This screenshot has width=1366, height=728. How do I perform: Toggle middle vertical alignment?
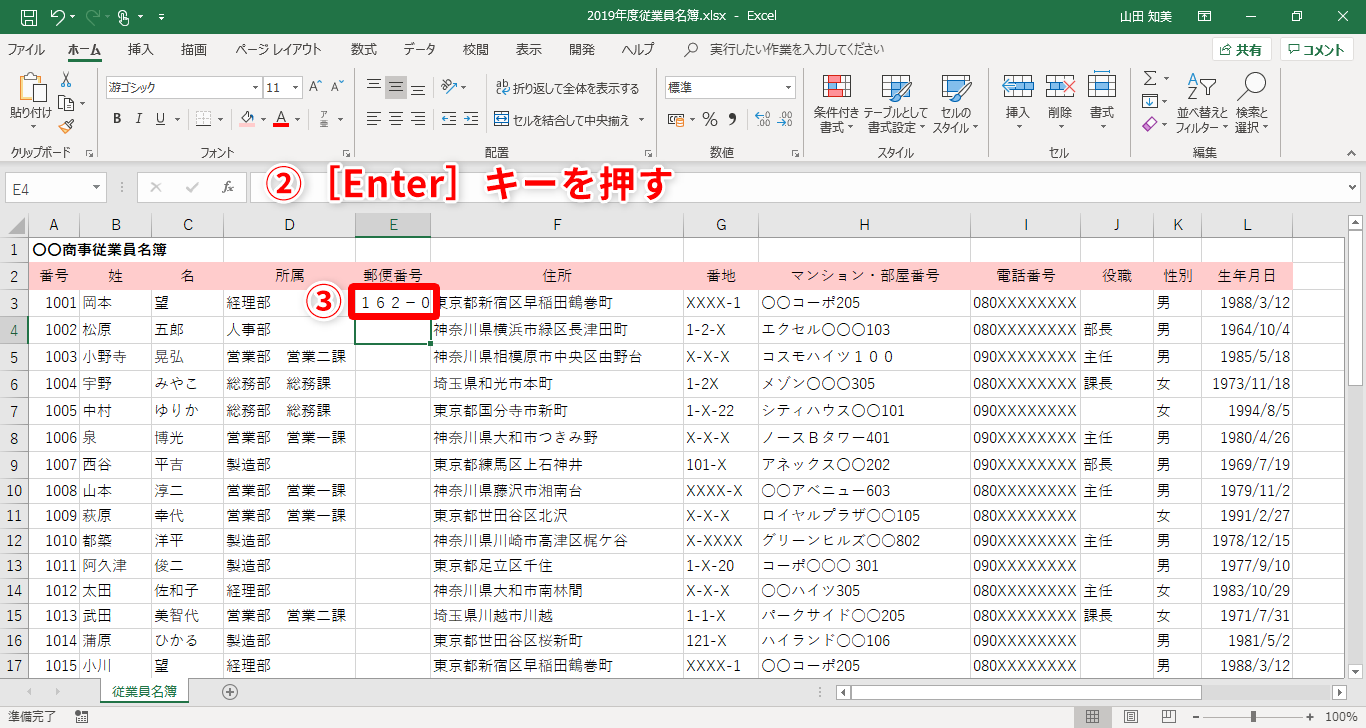click(396, 87)
